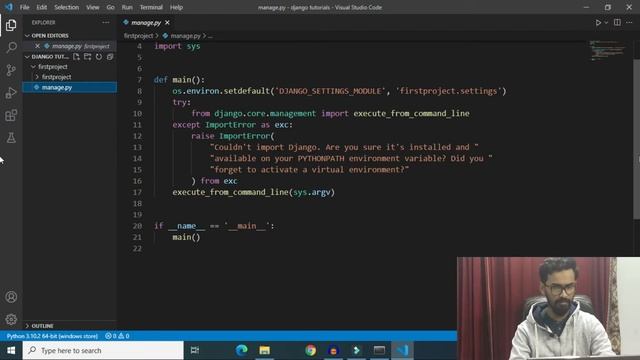Select Python 3.10.2 interpreter in status bar

click(52, 336)
